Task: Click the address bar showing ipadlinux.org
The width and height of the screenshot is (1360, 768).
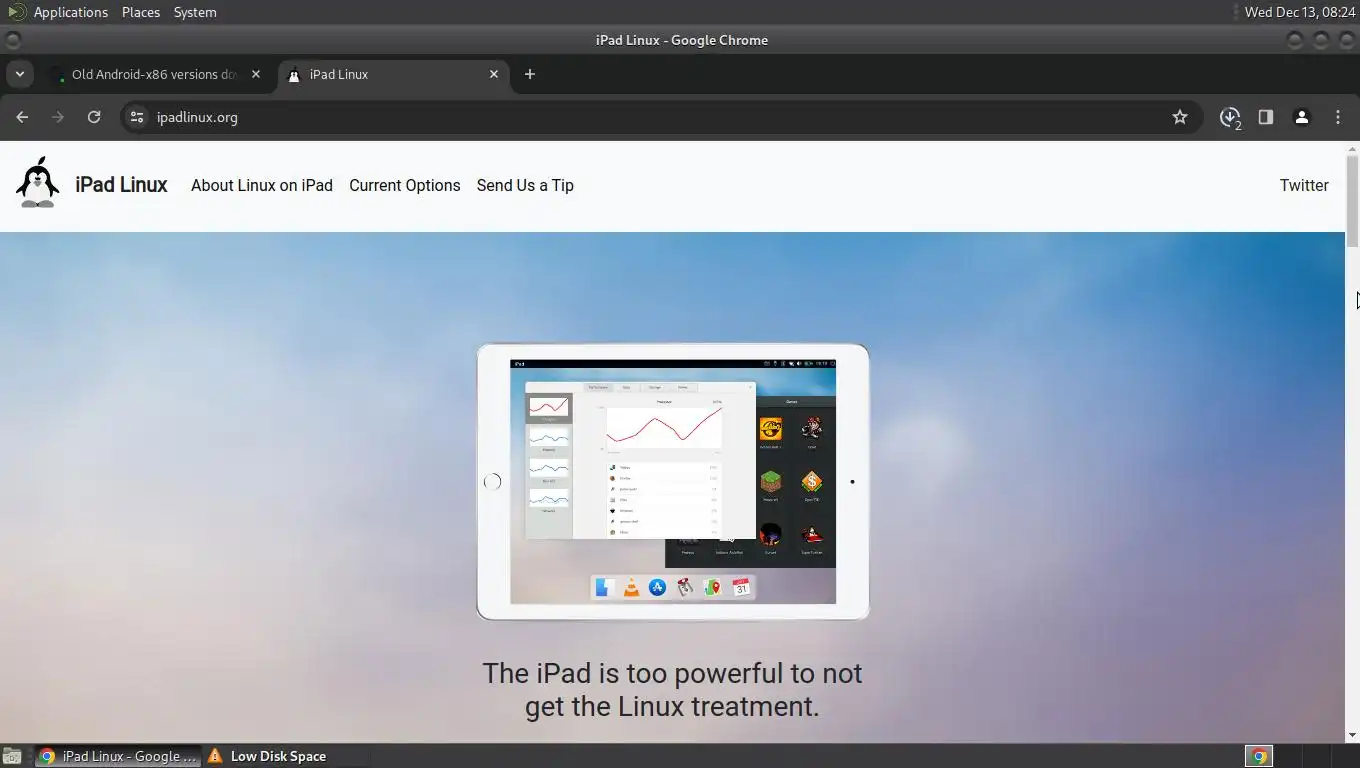Action: tap(660, 117)
